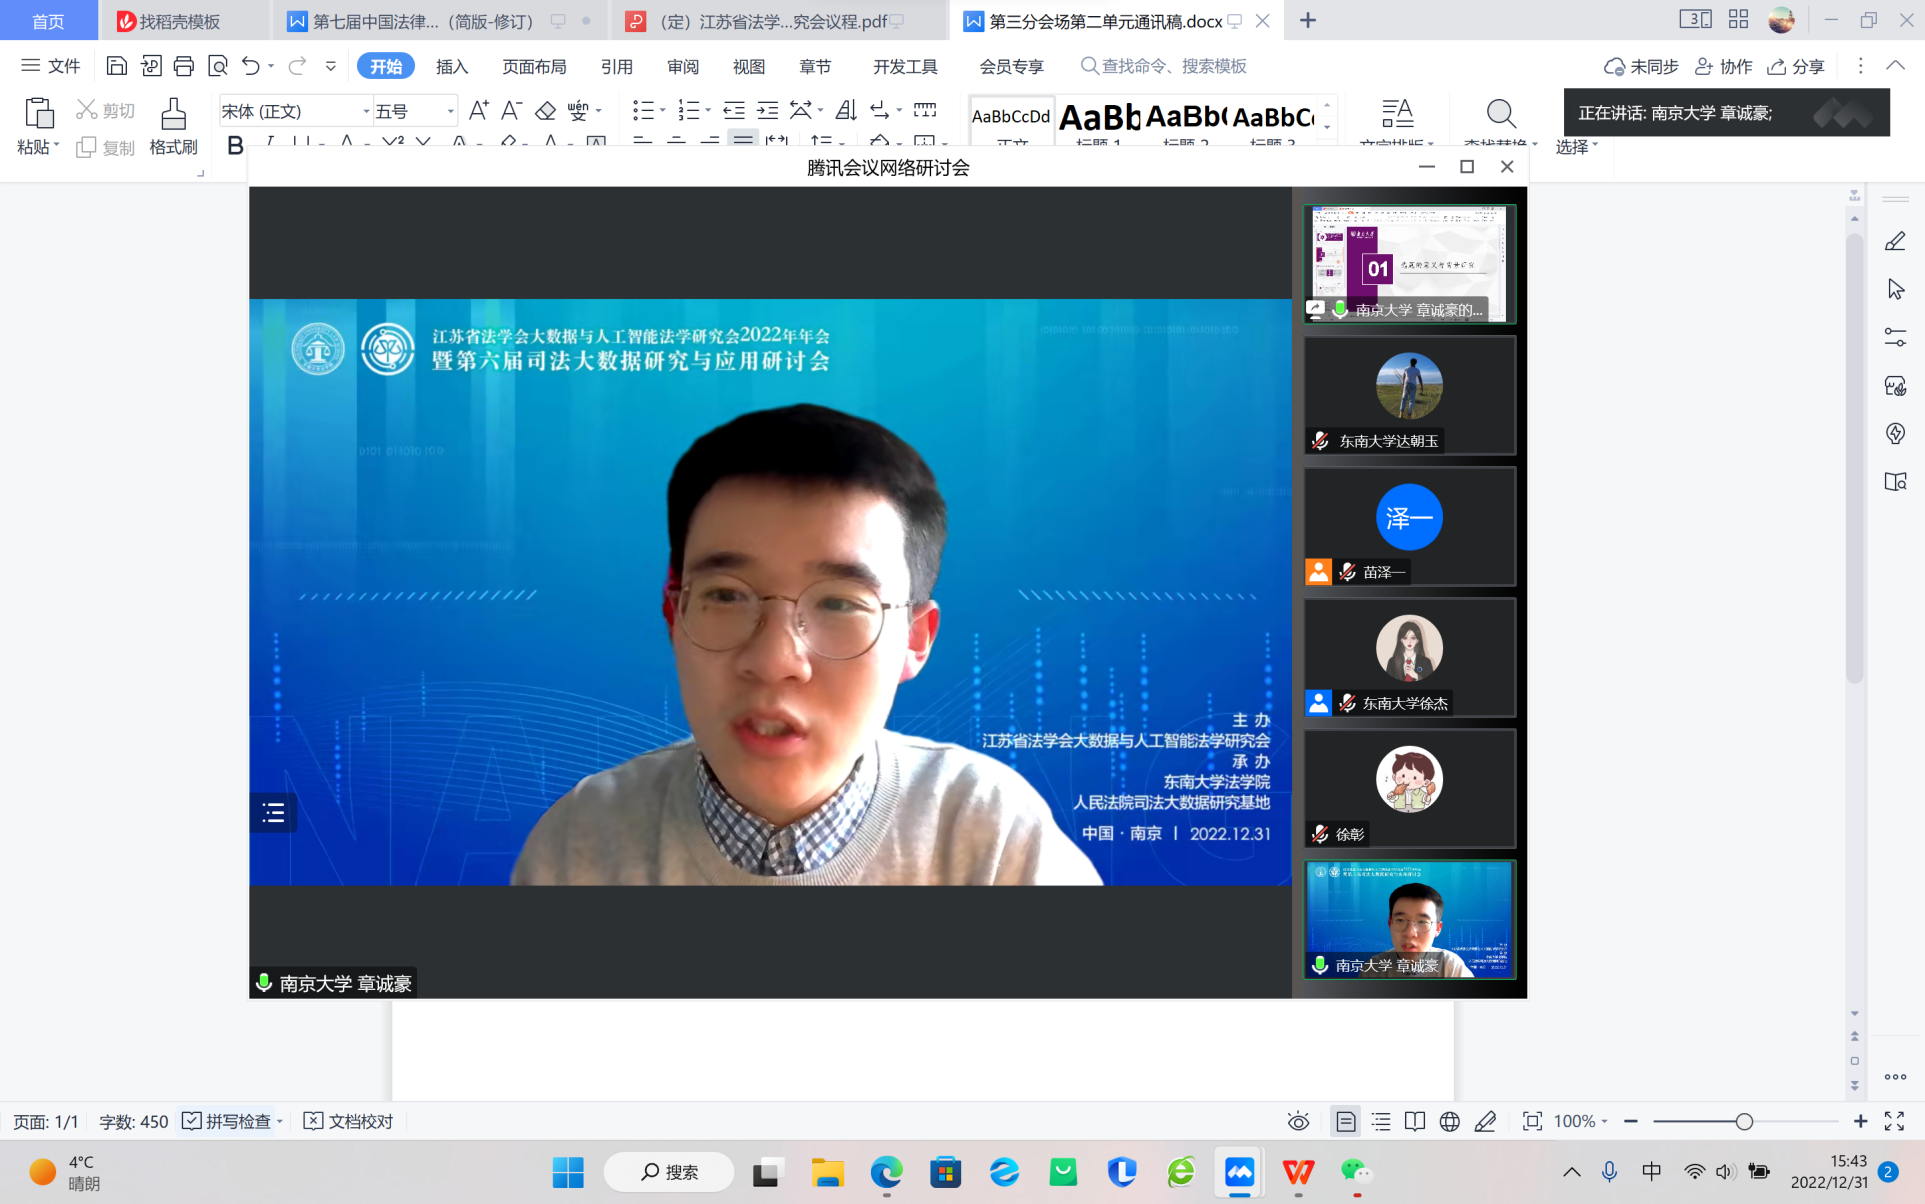Click the Format Painter (格式刷) icon
Screen dimensions: 1925x1204
click(x=173, y=114)
